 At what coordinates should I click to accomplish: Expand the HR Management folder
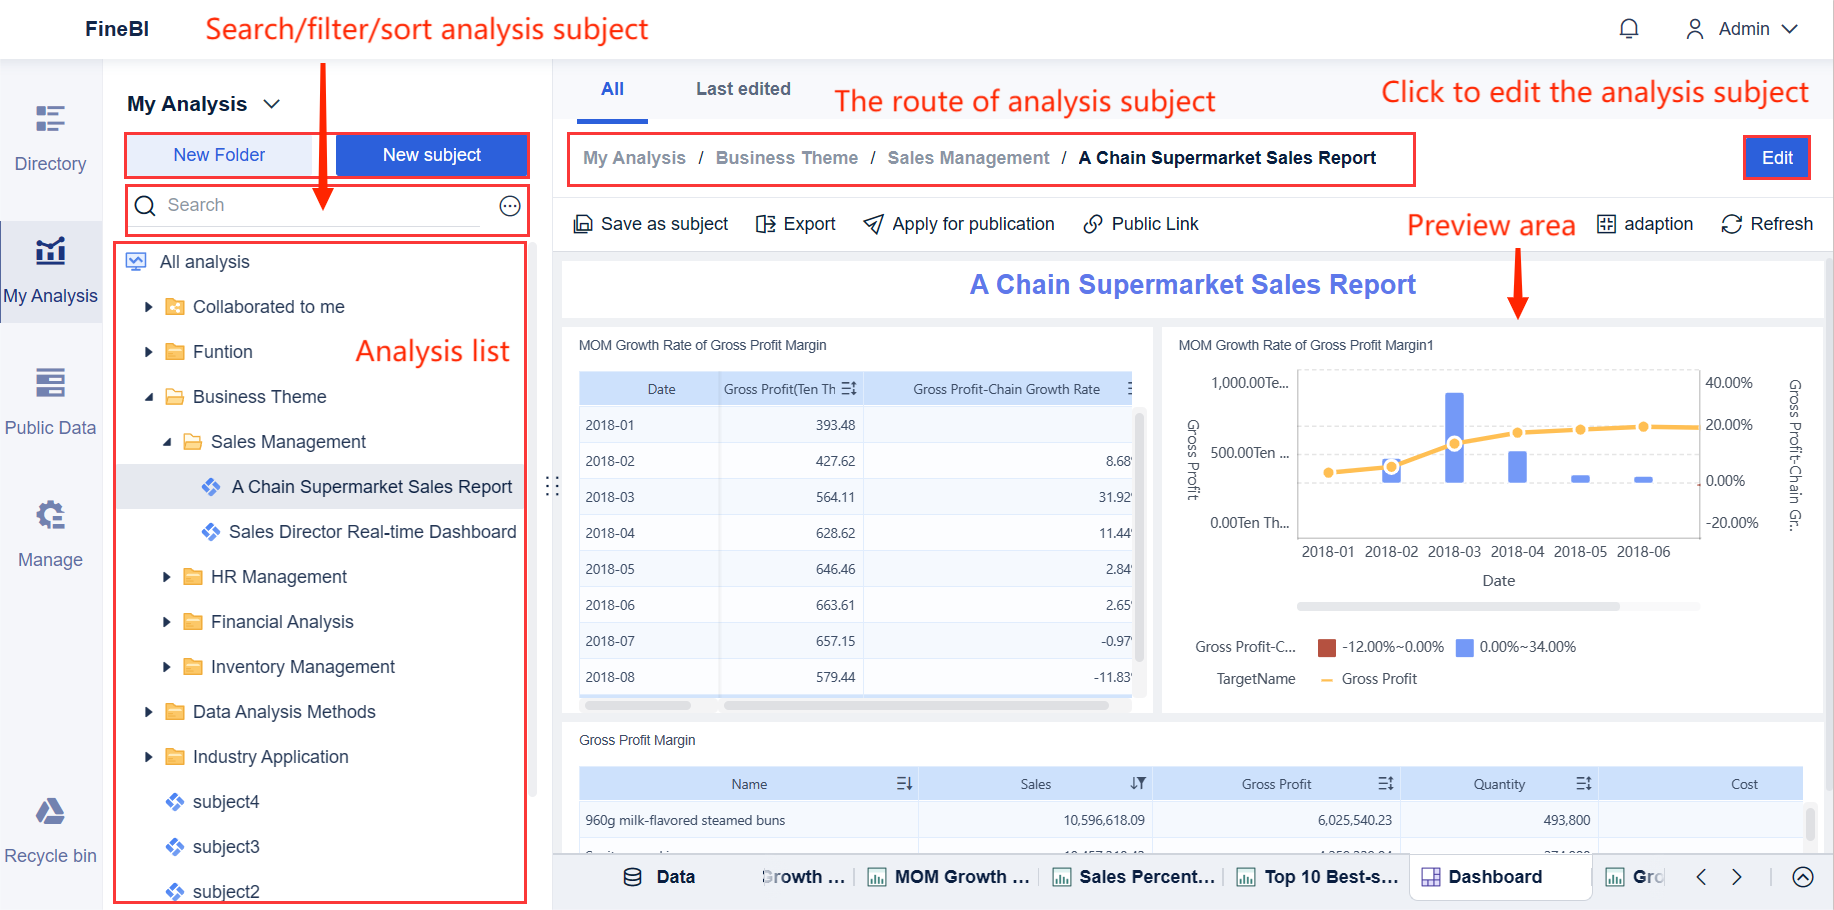(x=167, y=577)
